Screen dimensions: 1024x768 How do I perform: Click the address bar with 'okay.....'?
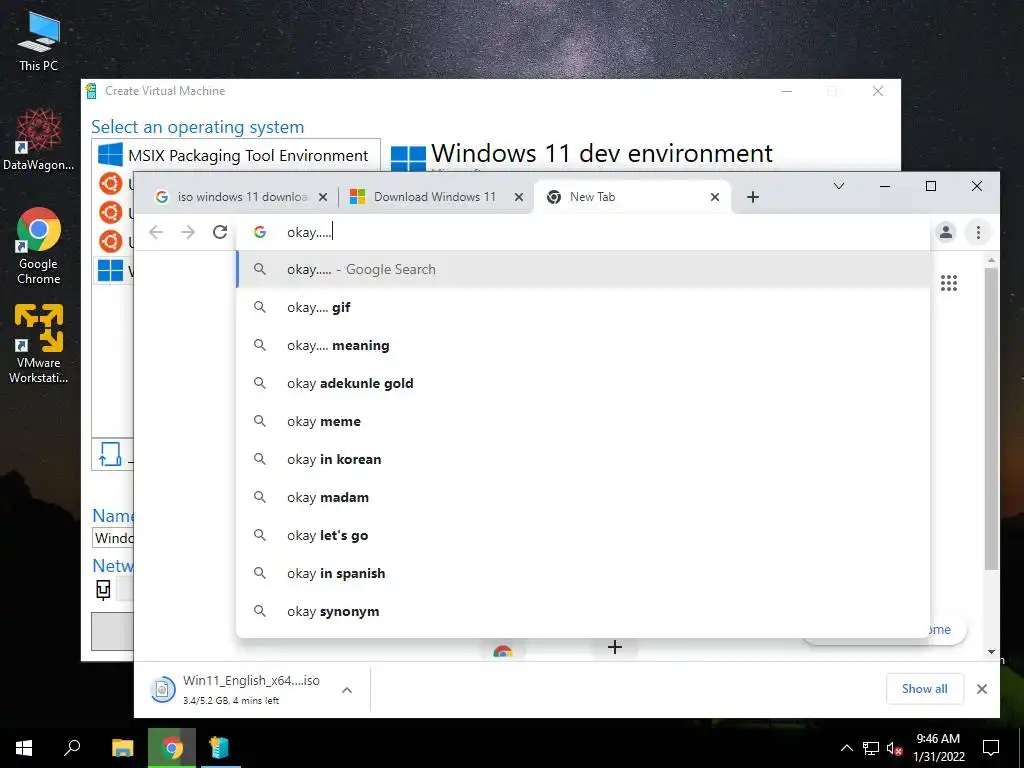(x=583, y=232)
